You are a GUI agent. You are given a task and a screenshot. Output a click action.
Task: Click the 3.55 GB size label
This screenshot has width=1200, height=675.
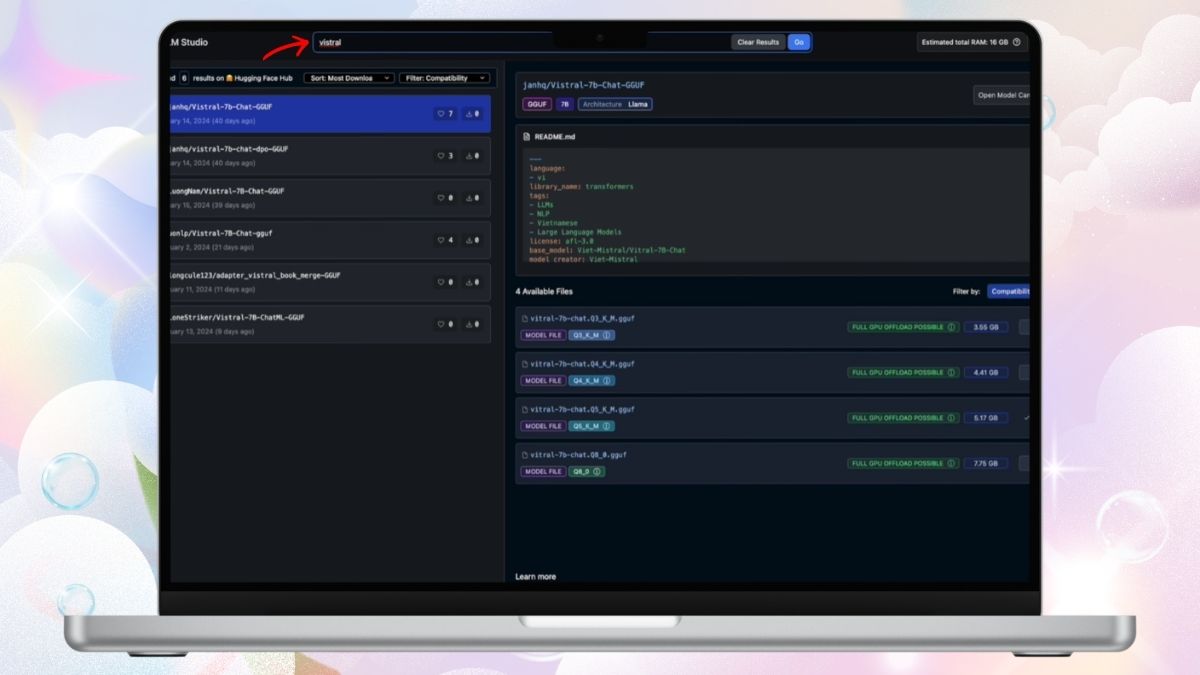pyautogui.click(x=986, y=327)
